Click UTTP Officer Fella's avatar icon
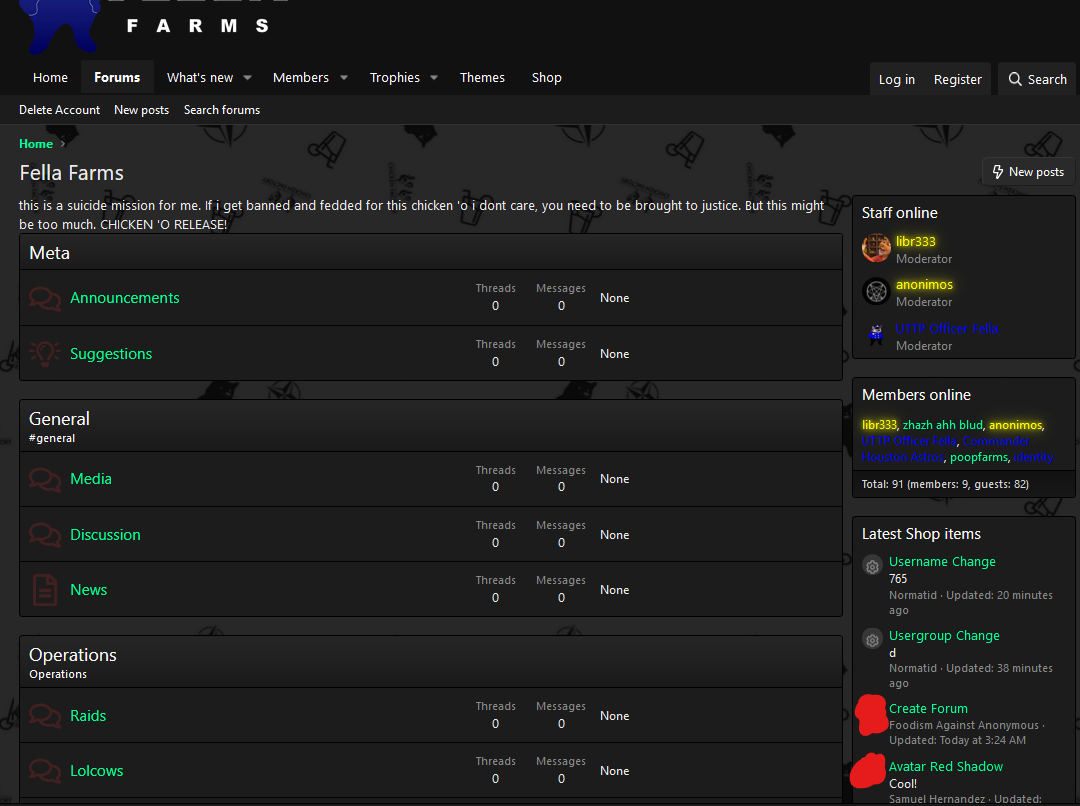 pyautogui.click(x=876, y=335)
